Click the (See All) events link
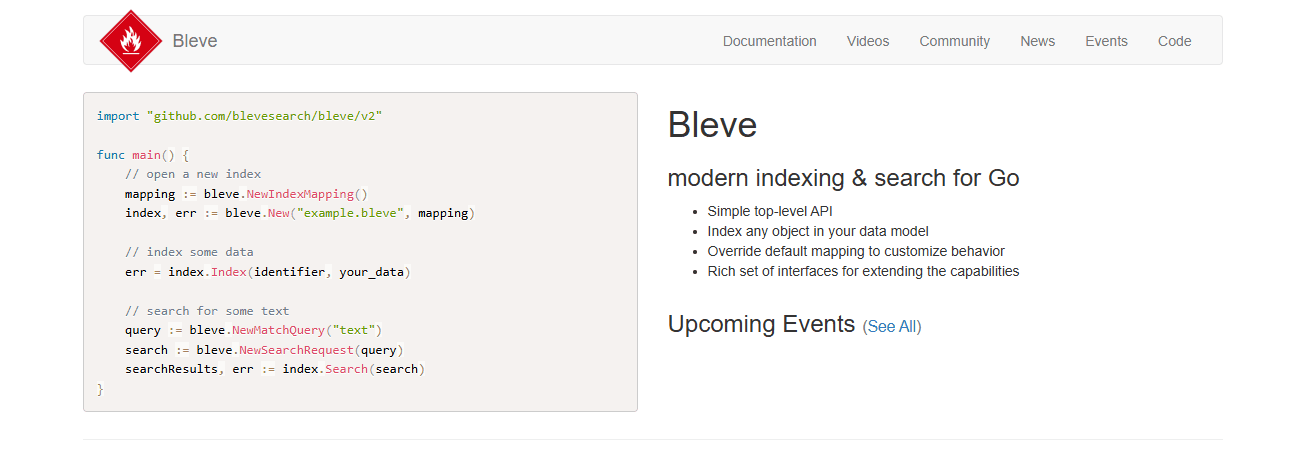Viewport: 1297px width, 453px height. 892,327
